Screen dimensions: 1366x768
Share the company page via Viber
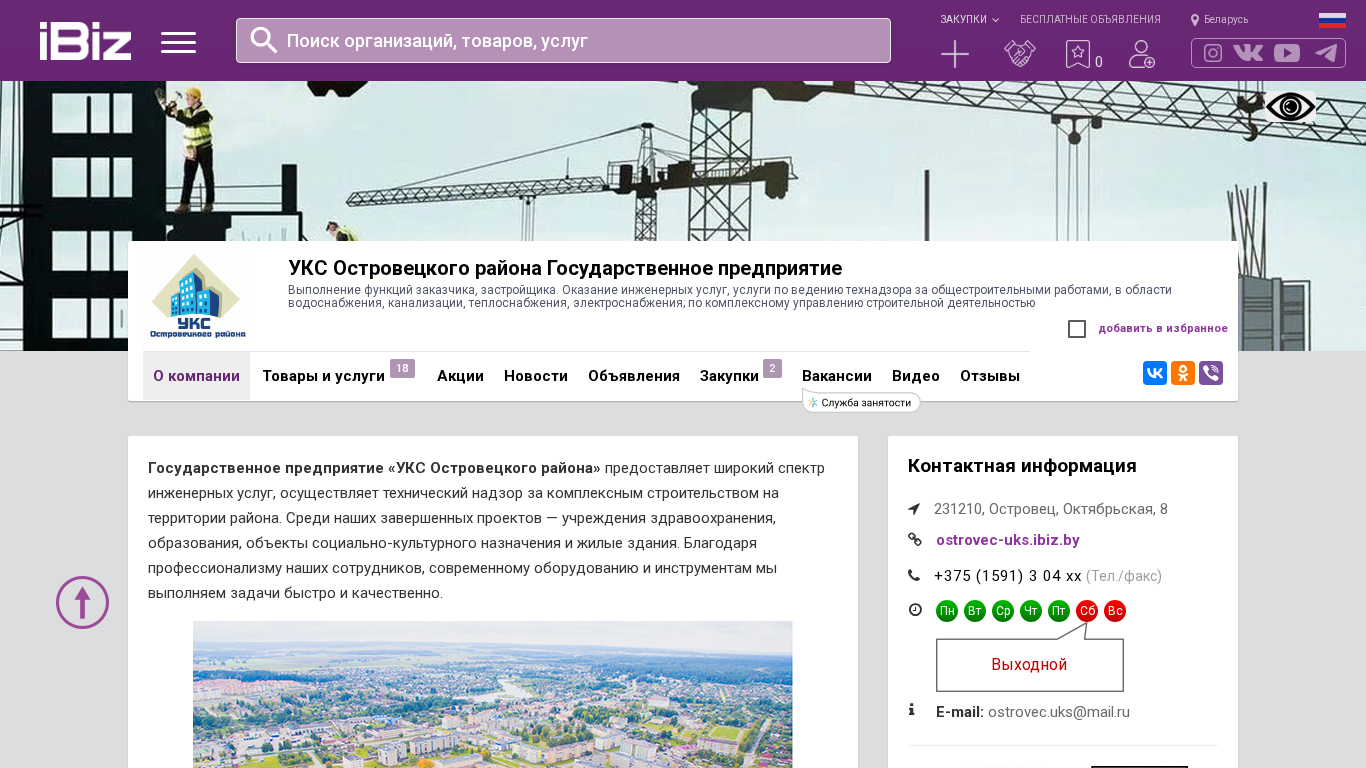tap(1211, 373)
